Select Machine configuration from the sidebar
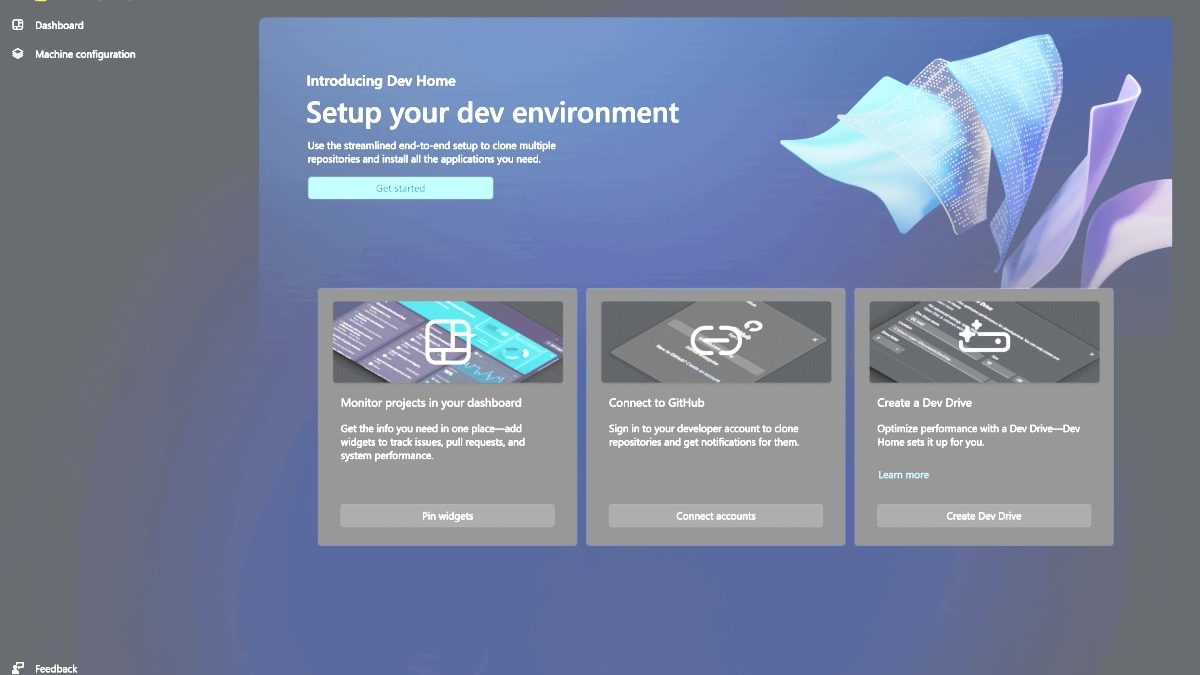1200x675 pixels. coord(85,54)
